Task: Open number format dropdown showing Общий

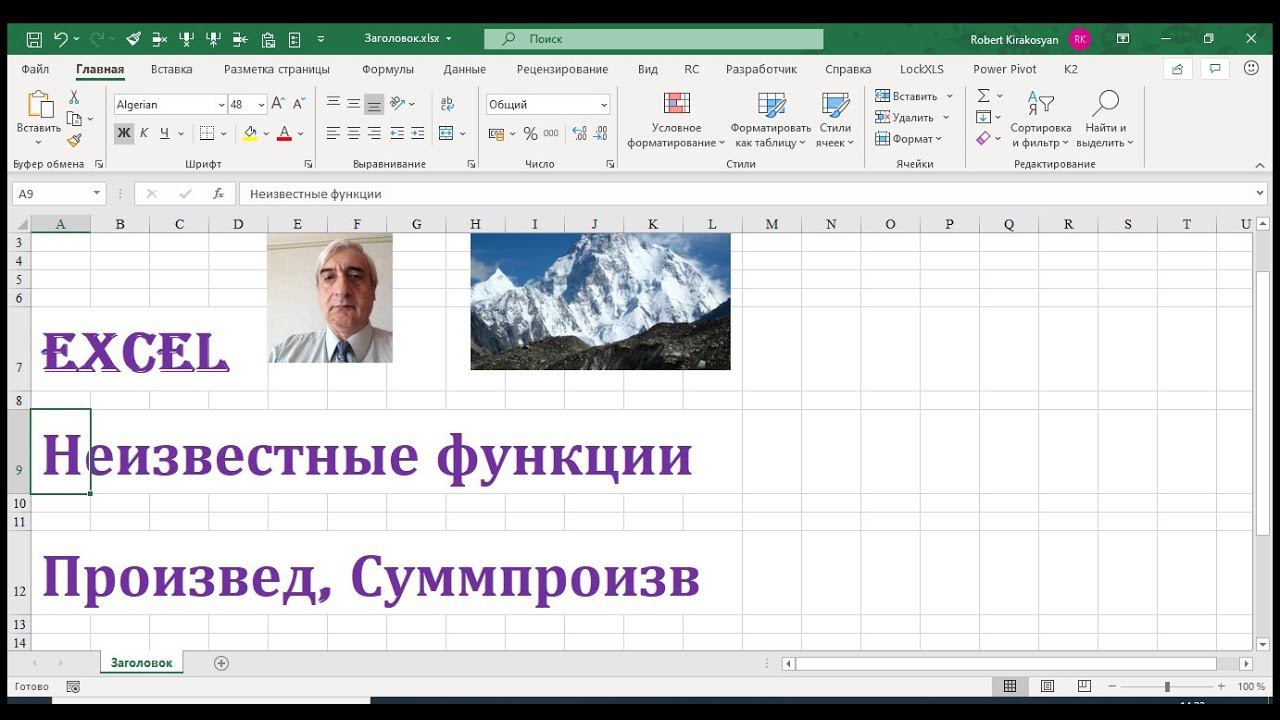Action: tap(604, 104)
